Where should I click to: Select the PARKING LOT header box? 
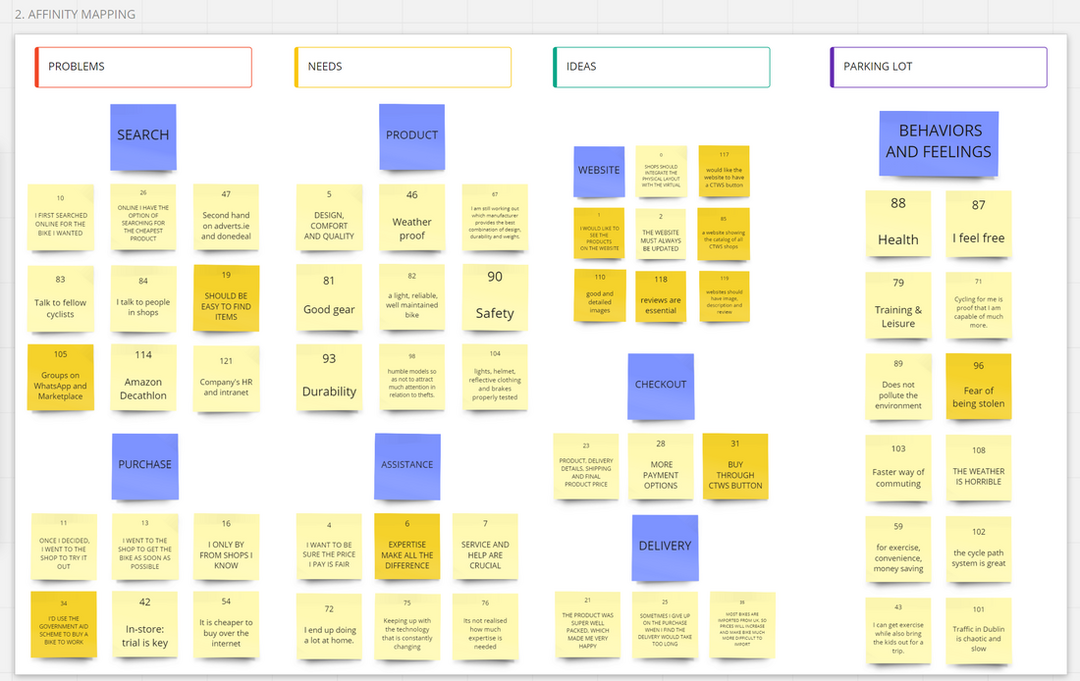[x=938, y=67]
